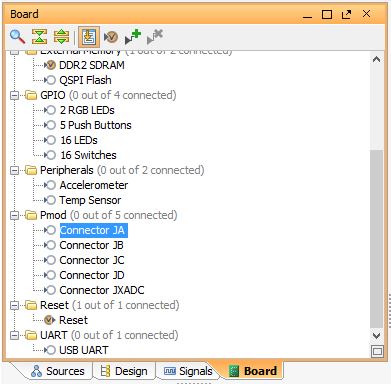Collapse the GPIO group
This screenshot has height=384, width=391.
14,95
